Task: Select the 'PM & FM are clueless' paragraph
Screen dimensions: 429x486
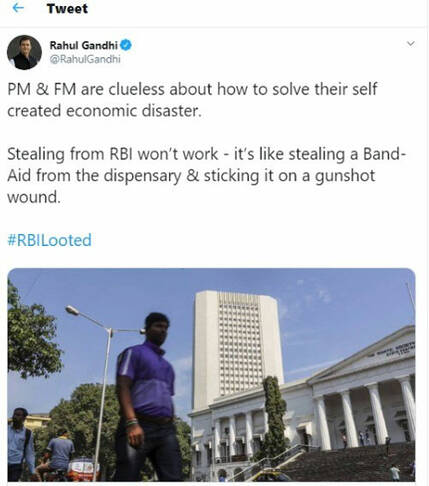Action: pos(192,100)
